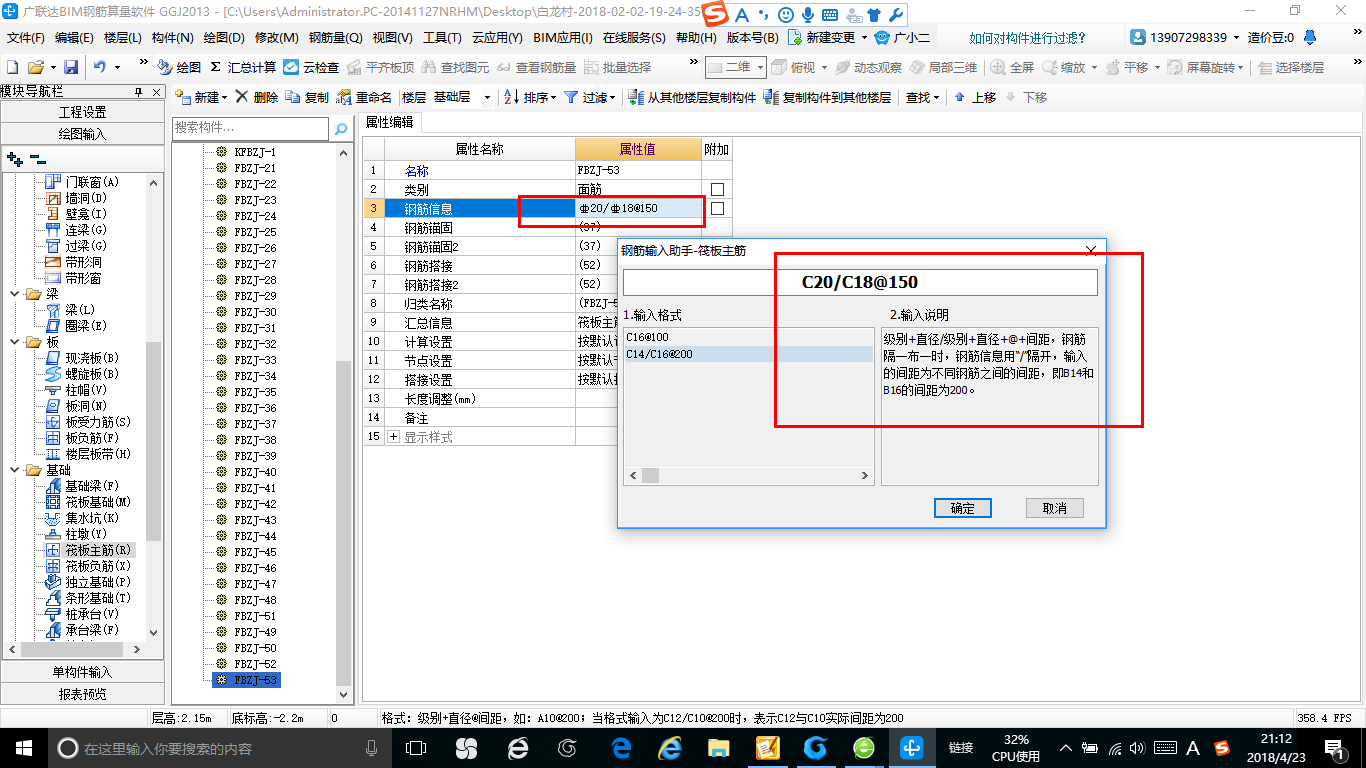Pin the 模块导航栏 panel
The width and height of the screenshot is (1366, 768).
point(139,92)
